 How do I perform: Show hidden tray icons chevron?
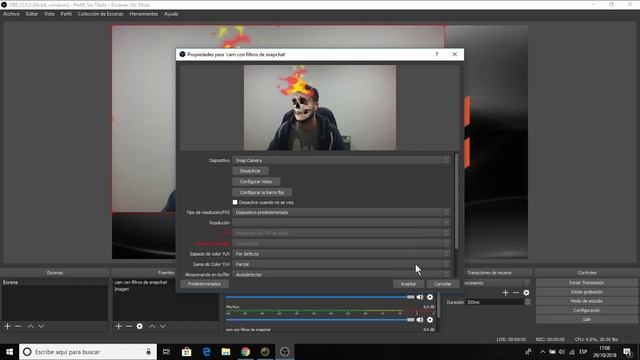[x=542, y=352]
